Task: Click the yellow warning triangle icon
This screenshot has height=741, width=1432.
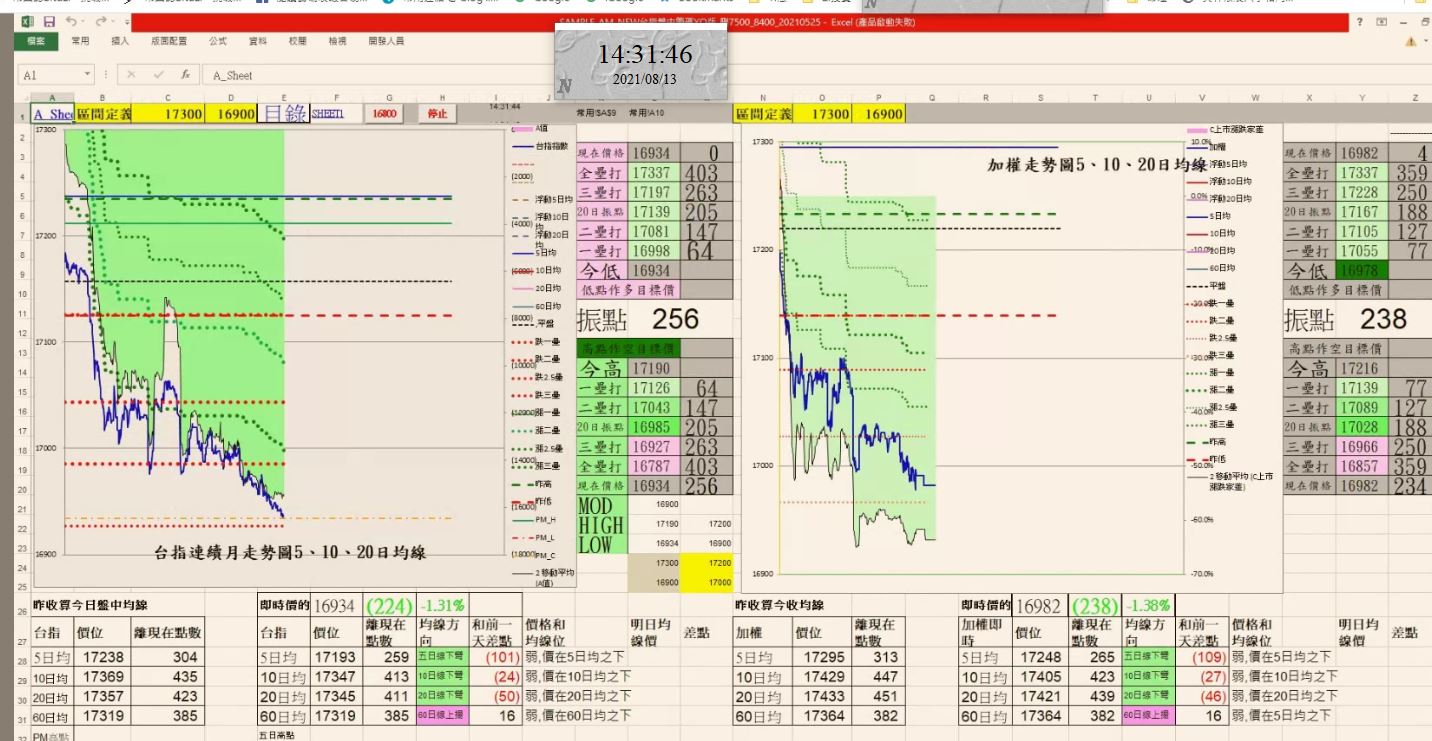Action: pyautogui.click(x=1411, y=41)
